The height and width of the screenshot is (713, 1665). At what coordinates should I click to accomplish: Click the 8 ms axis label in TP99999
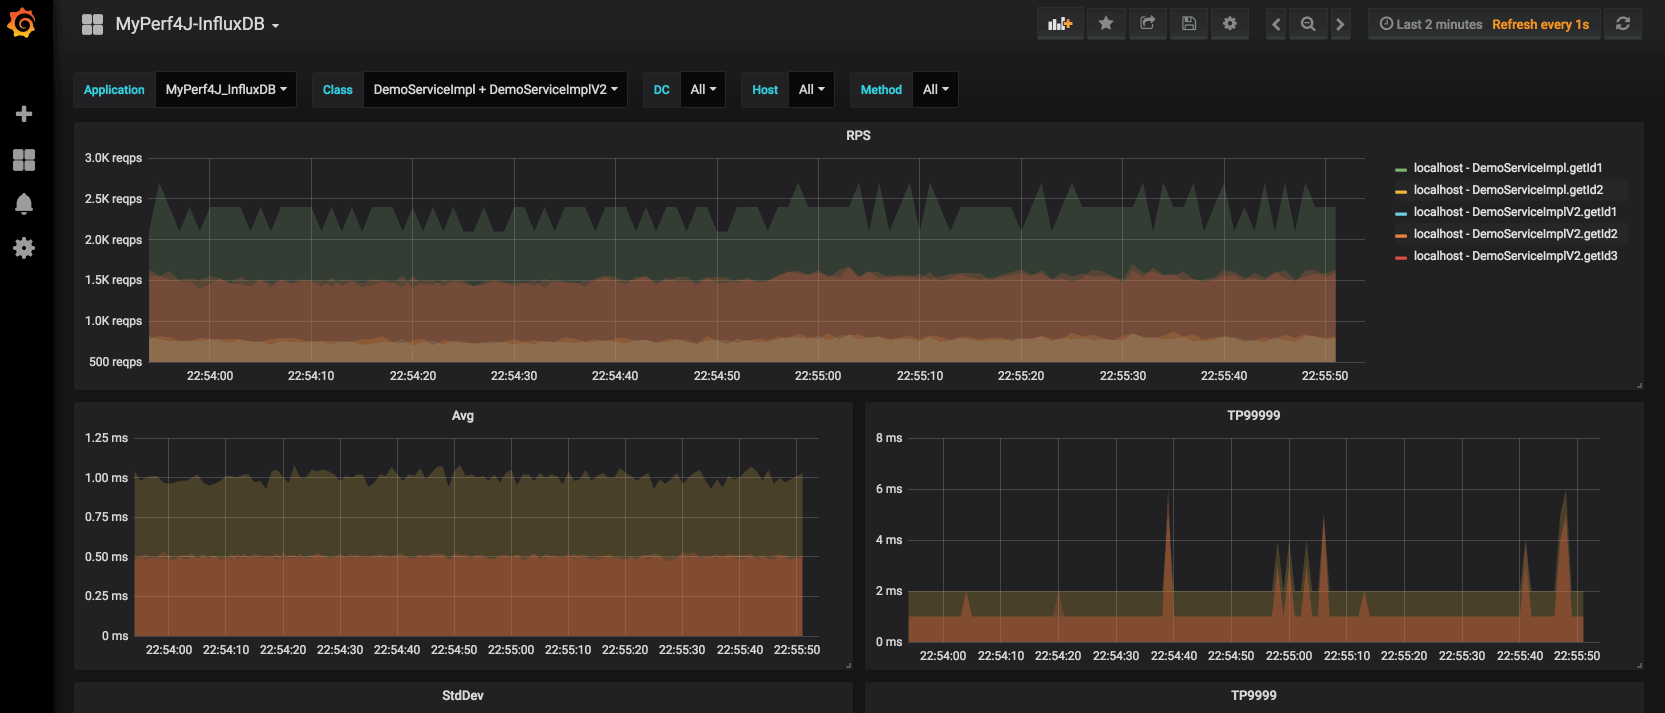click(x=889, y=438)
